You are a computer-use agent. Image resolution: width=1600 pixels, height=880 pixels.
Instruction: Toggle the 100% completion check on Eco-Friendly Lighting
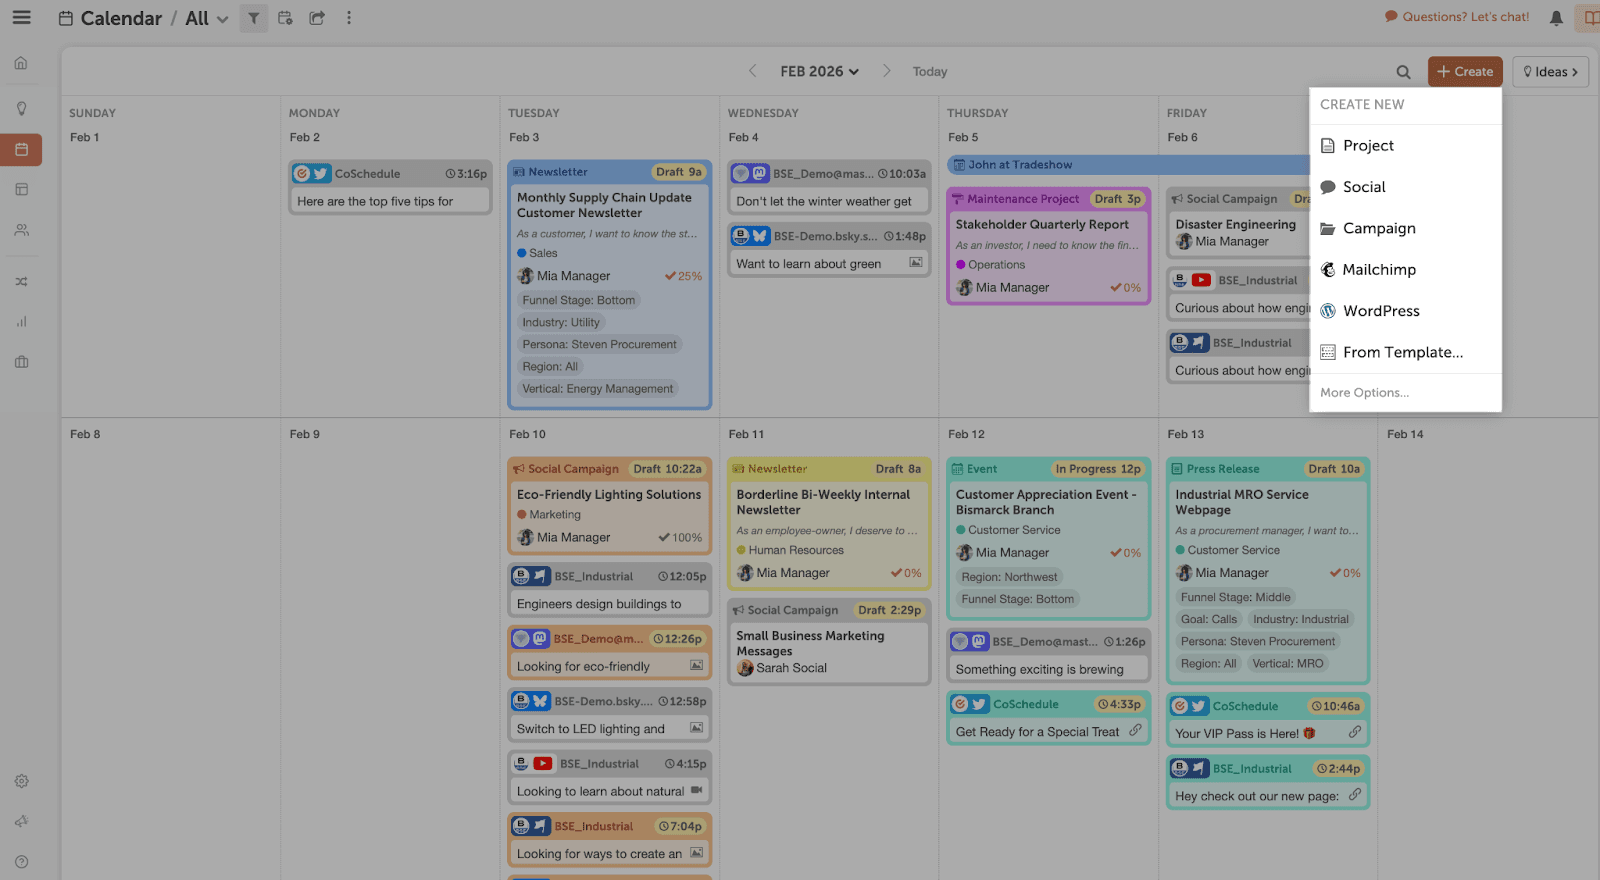pyautogui.click(x=680, y=538)
